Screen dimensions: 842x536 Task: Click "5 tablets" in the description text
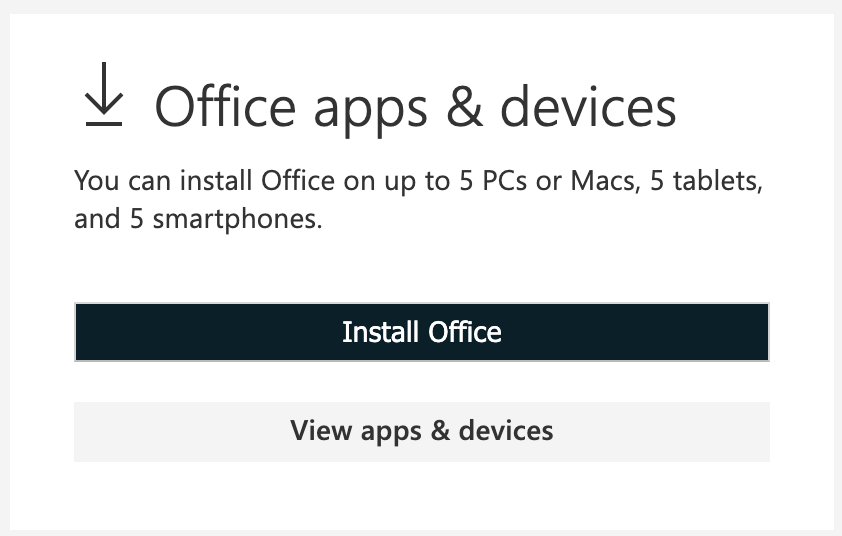(x=705, y=180)
